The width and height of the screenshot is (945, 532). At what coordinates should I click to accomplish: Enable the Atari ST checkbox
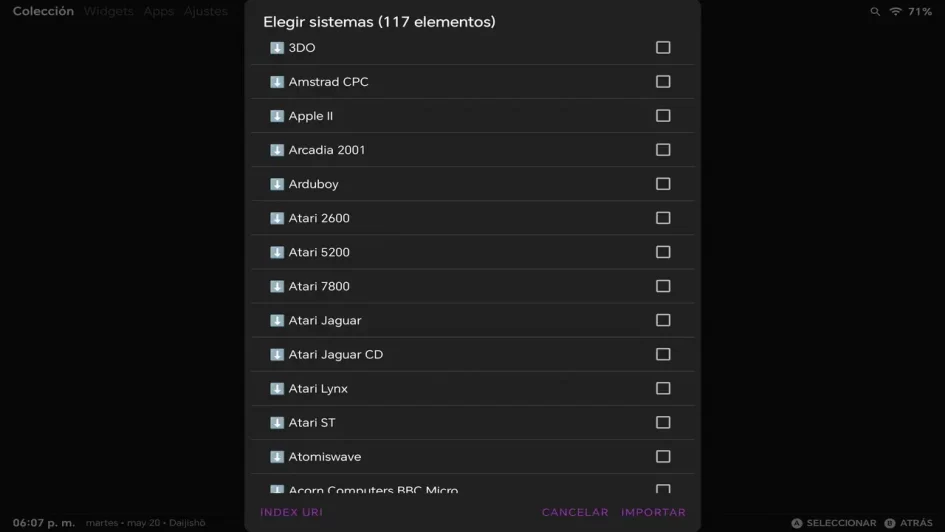click(x=663, y=422)
